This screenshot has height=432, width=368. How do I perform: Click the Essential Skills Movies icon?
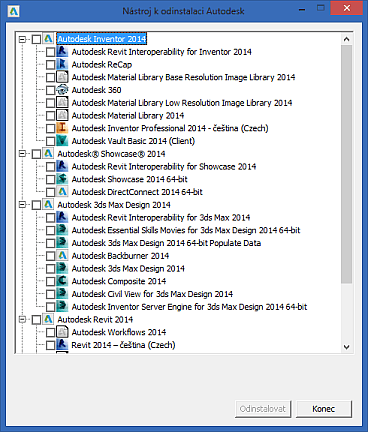click(x=62, y=230)
